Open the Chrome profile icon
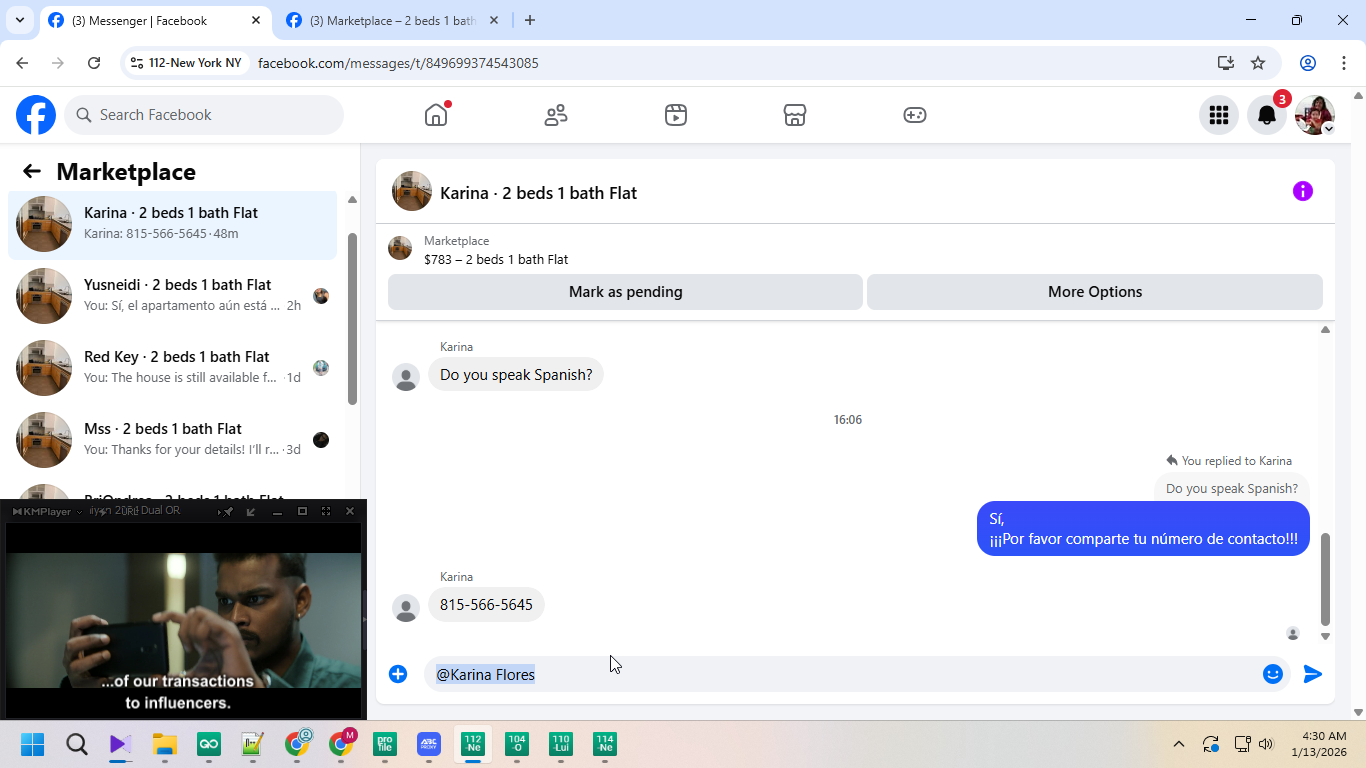 (1308, 63)
